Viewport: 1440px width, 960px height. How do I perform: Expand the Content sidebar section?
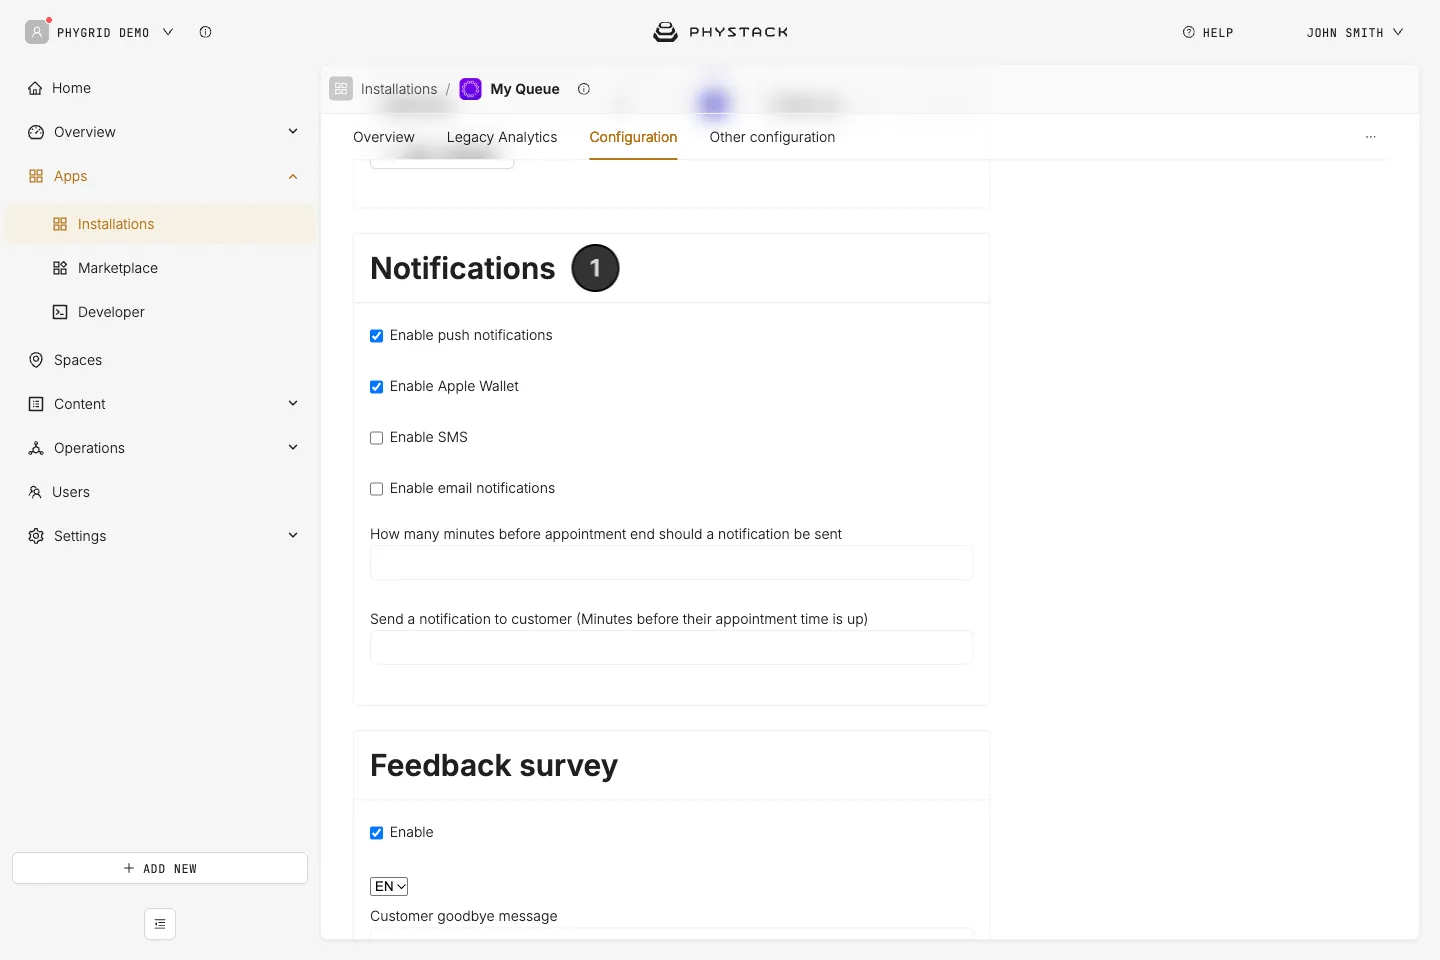point(293,403)
